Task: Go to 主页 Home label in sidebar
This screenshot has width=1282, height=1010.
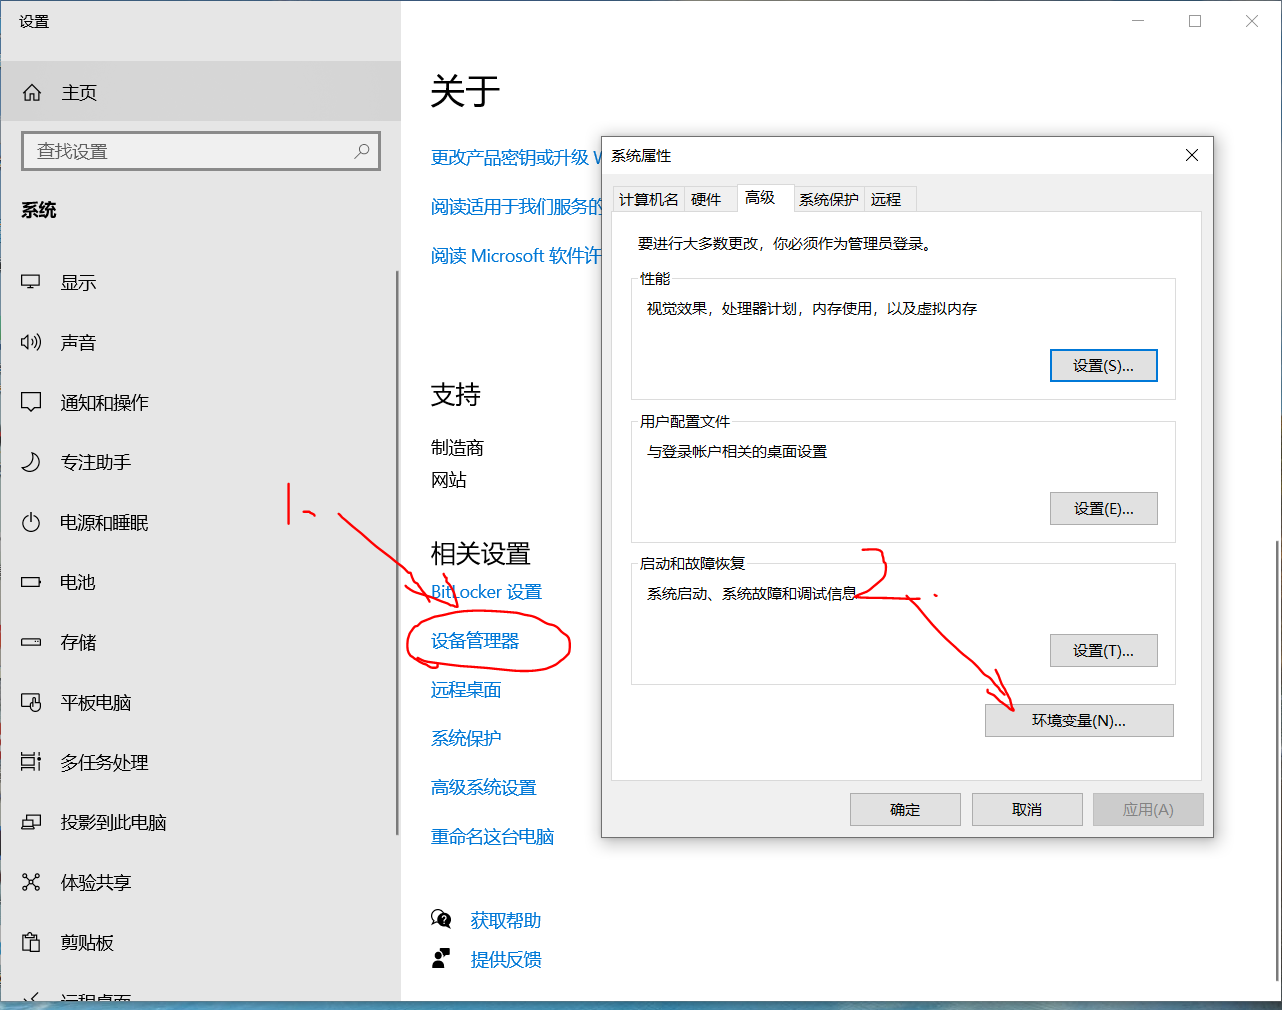Action: pyautogui.click(x=79, y=93)
